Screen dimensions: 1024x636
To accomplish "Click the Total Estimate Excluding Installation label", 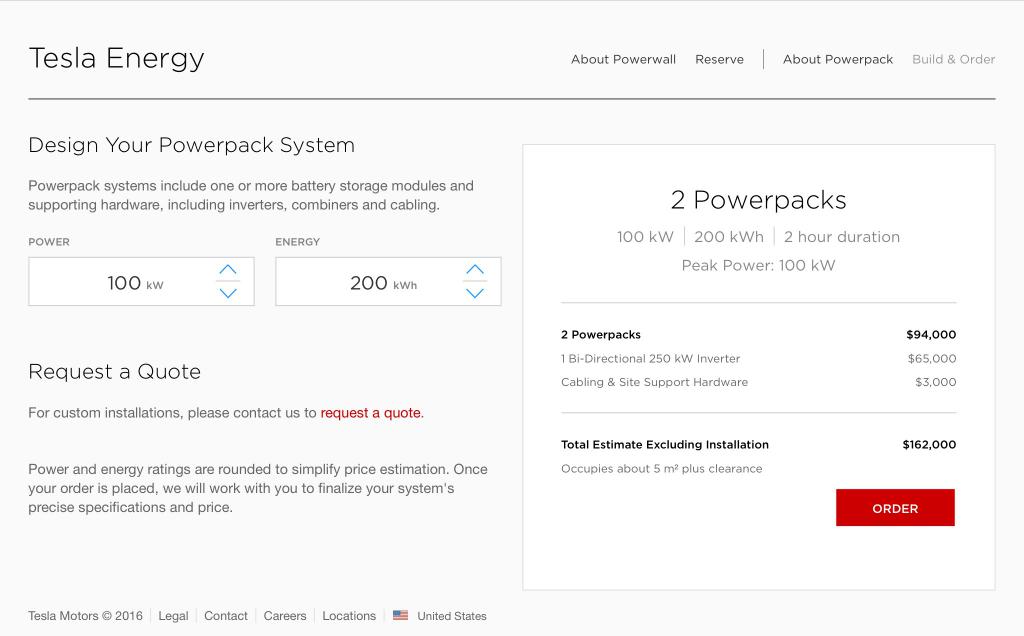I will [x=665, y=445].
